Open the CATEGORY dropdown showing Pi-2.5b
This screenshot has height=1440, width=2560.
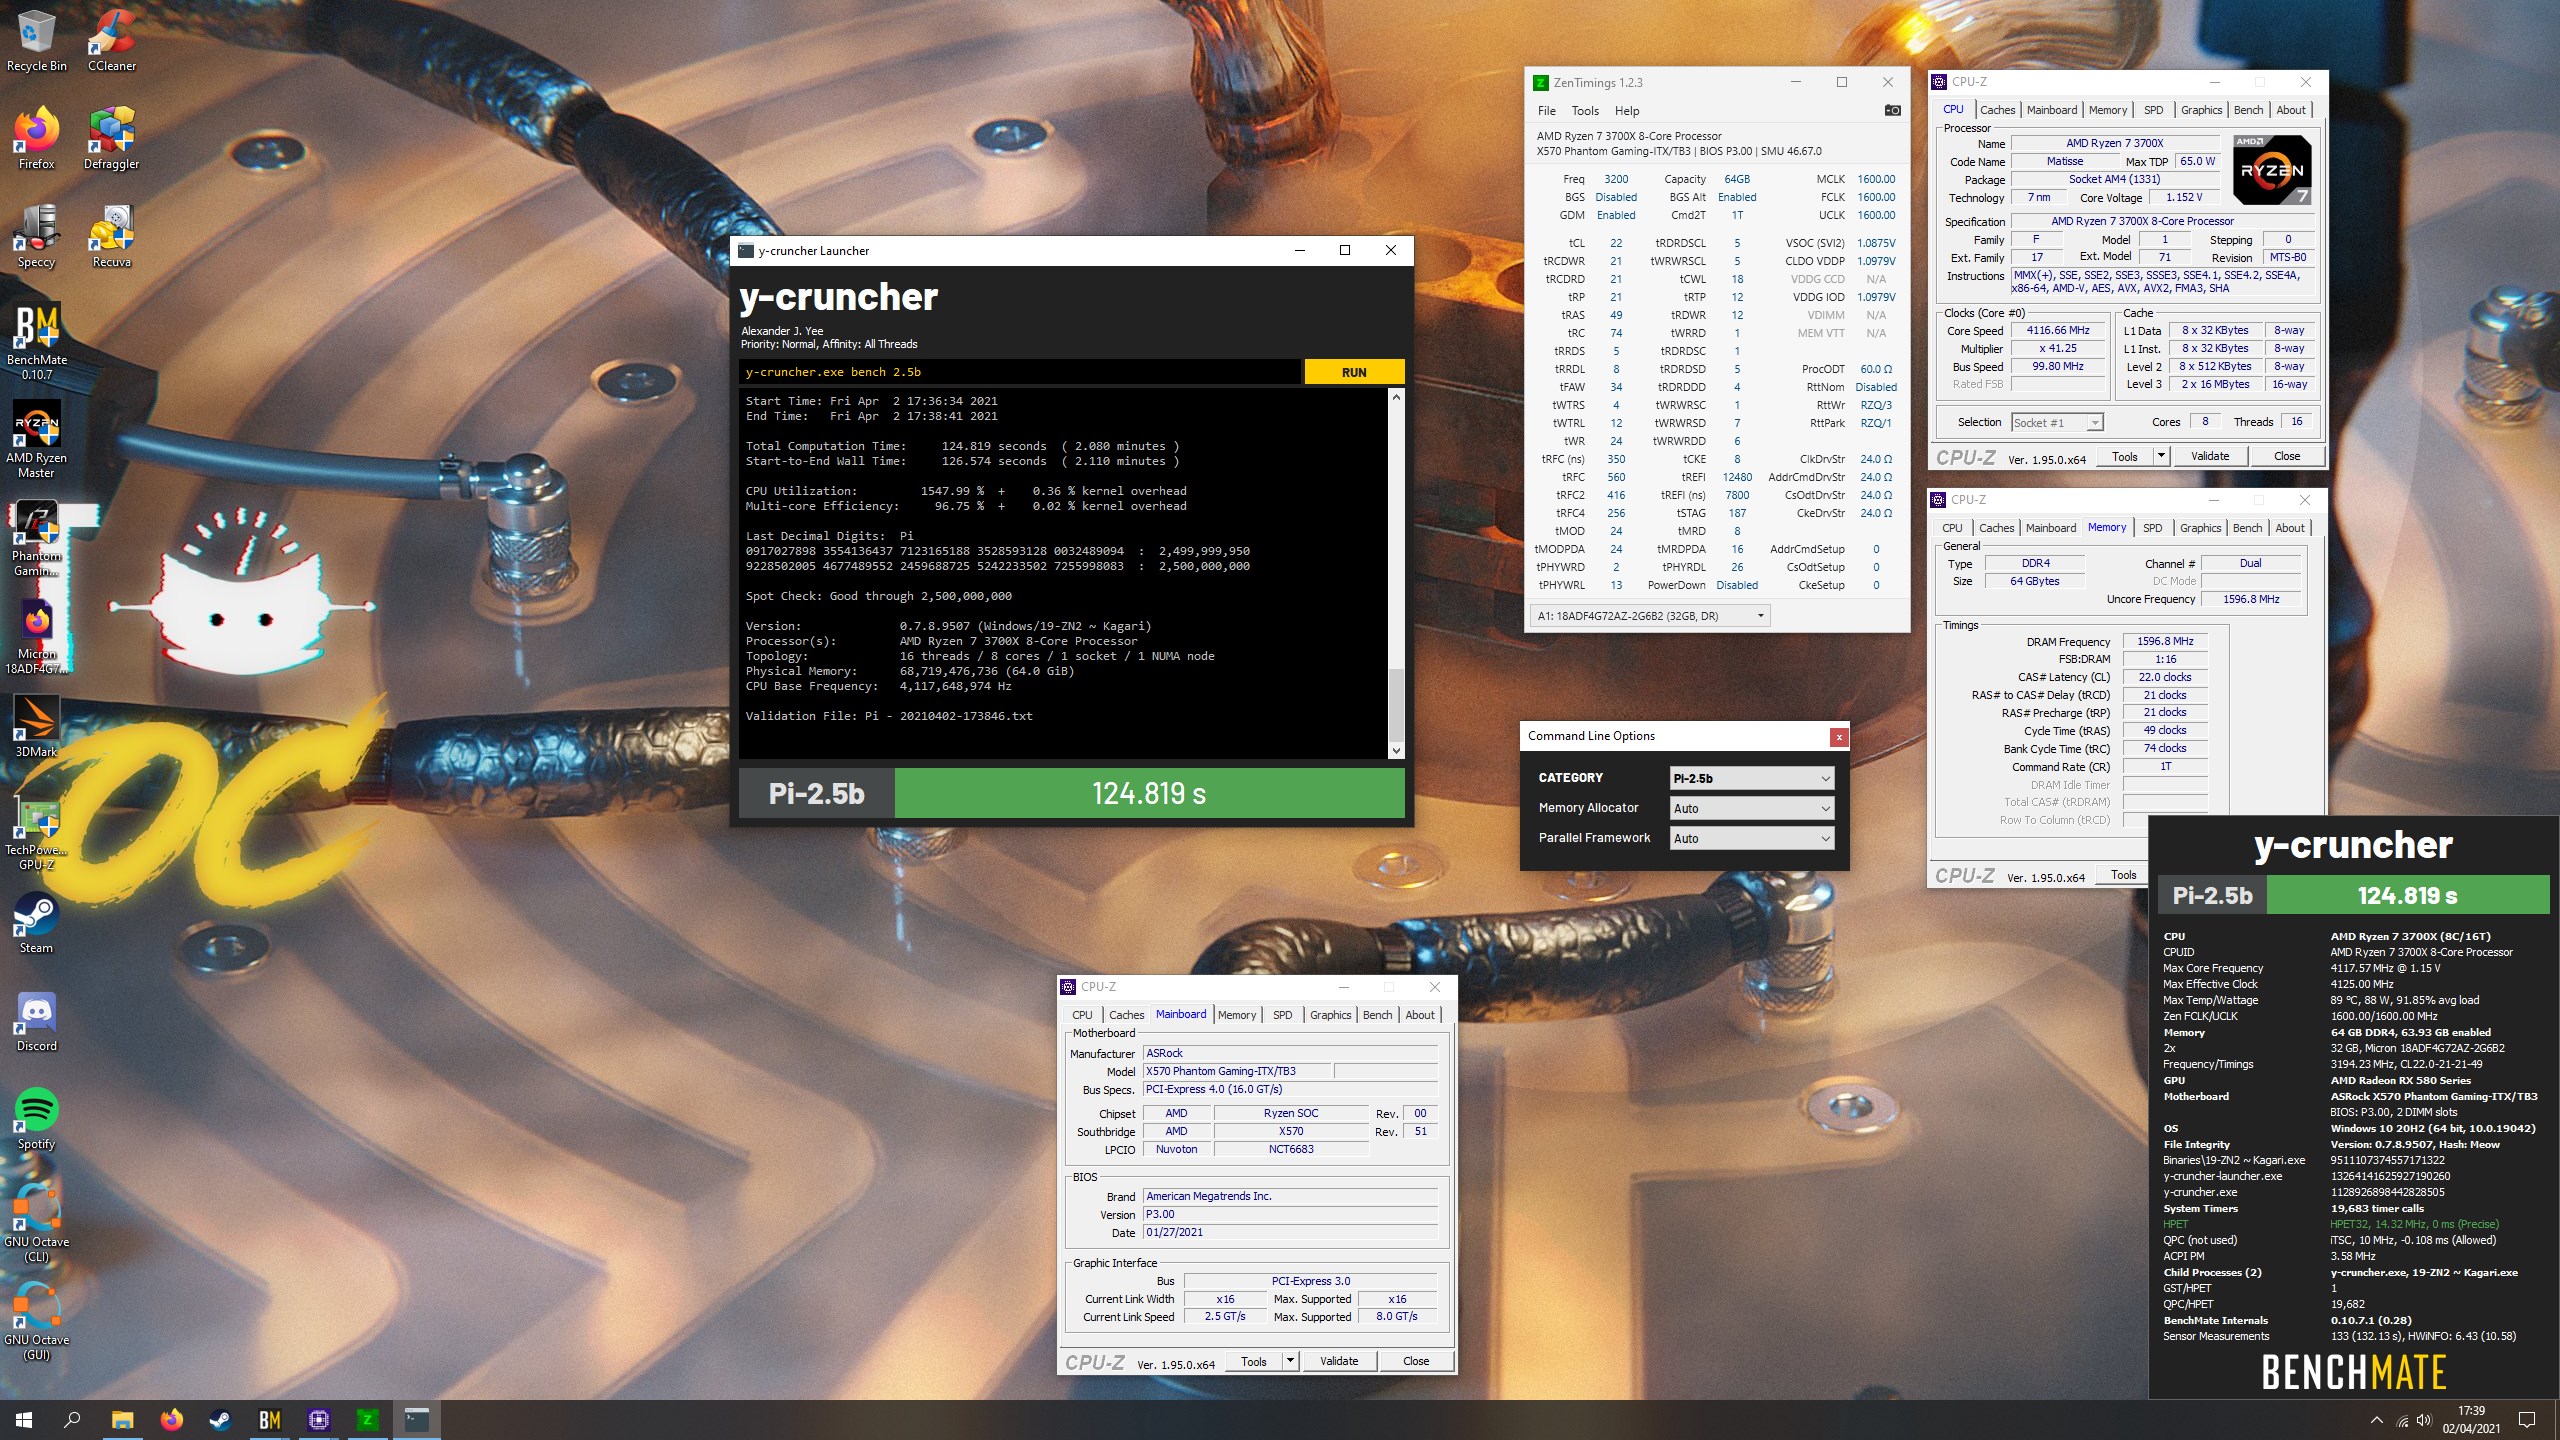tap(1752, 778)
